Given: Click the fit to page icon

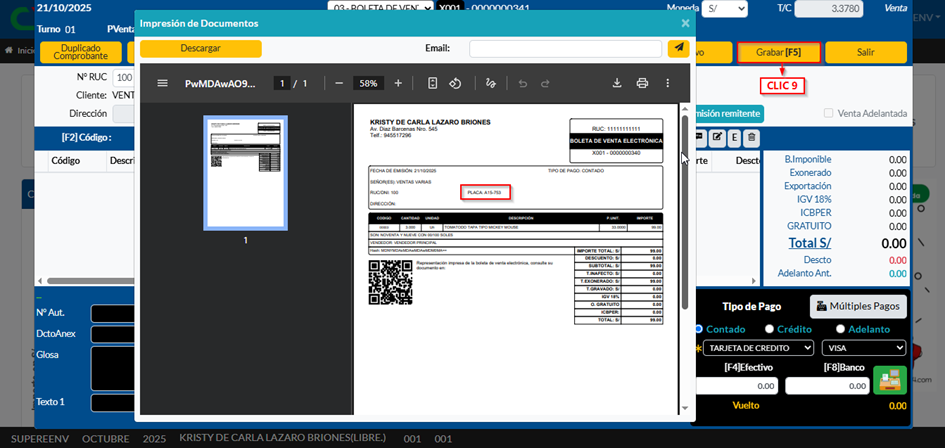Looking at the screenshot, I should click(x=432, y=83).
